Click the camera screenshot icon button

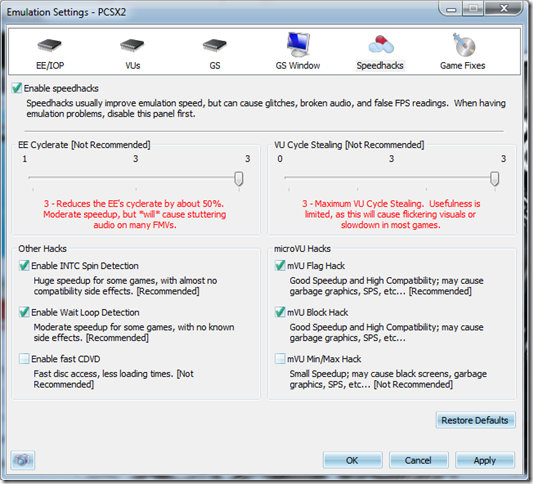(23, 460)
